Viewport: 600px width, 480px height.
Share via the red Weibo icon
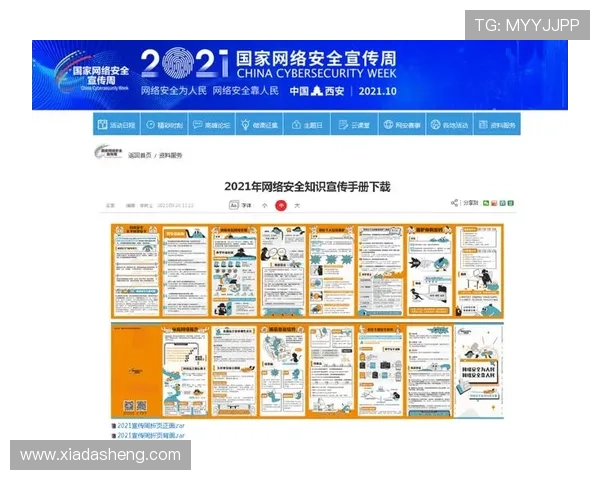pyautogui.click(x=494, y=203)
